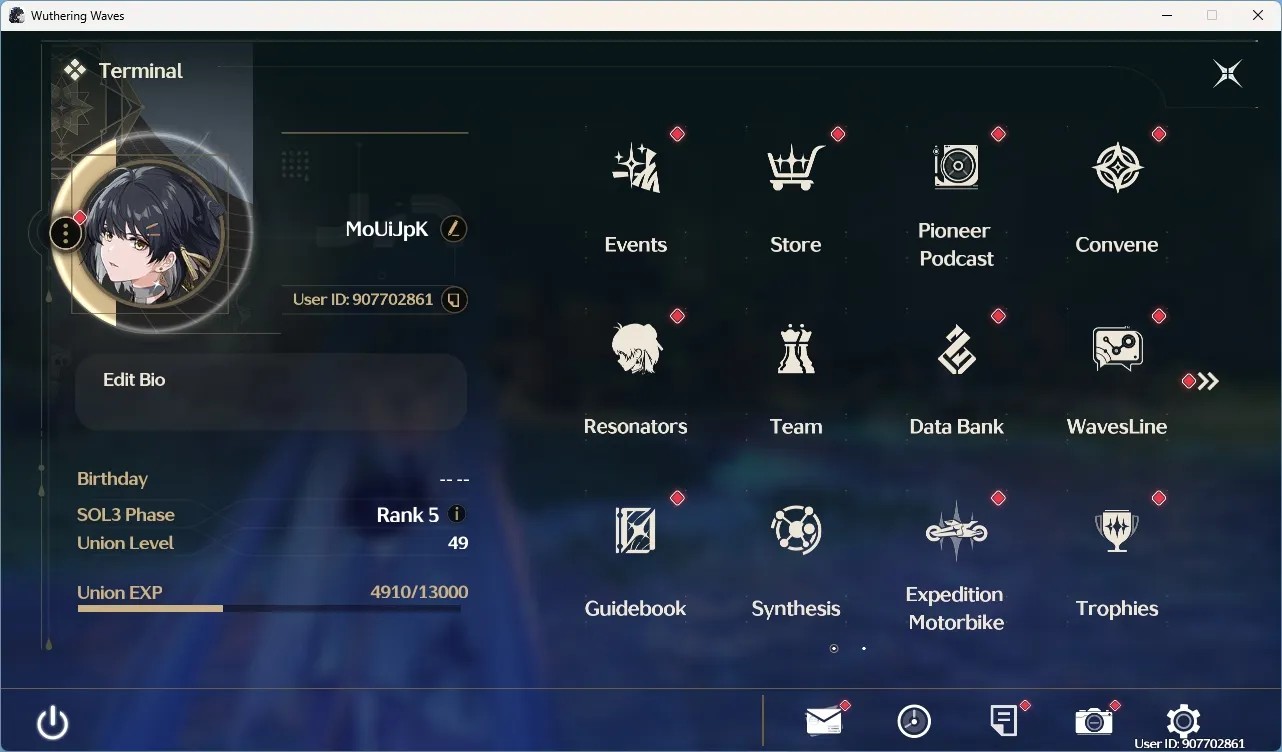Click the User ID: 907702861 text in profile

click(x=363, y=299)
